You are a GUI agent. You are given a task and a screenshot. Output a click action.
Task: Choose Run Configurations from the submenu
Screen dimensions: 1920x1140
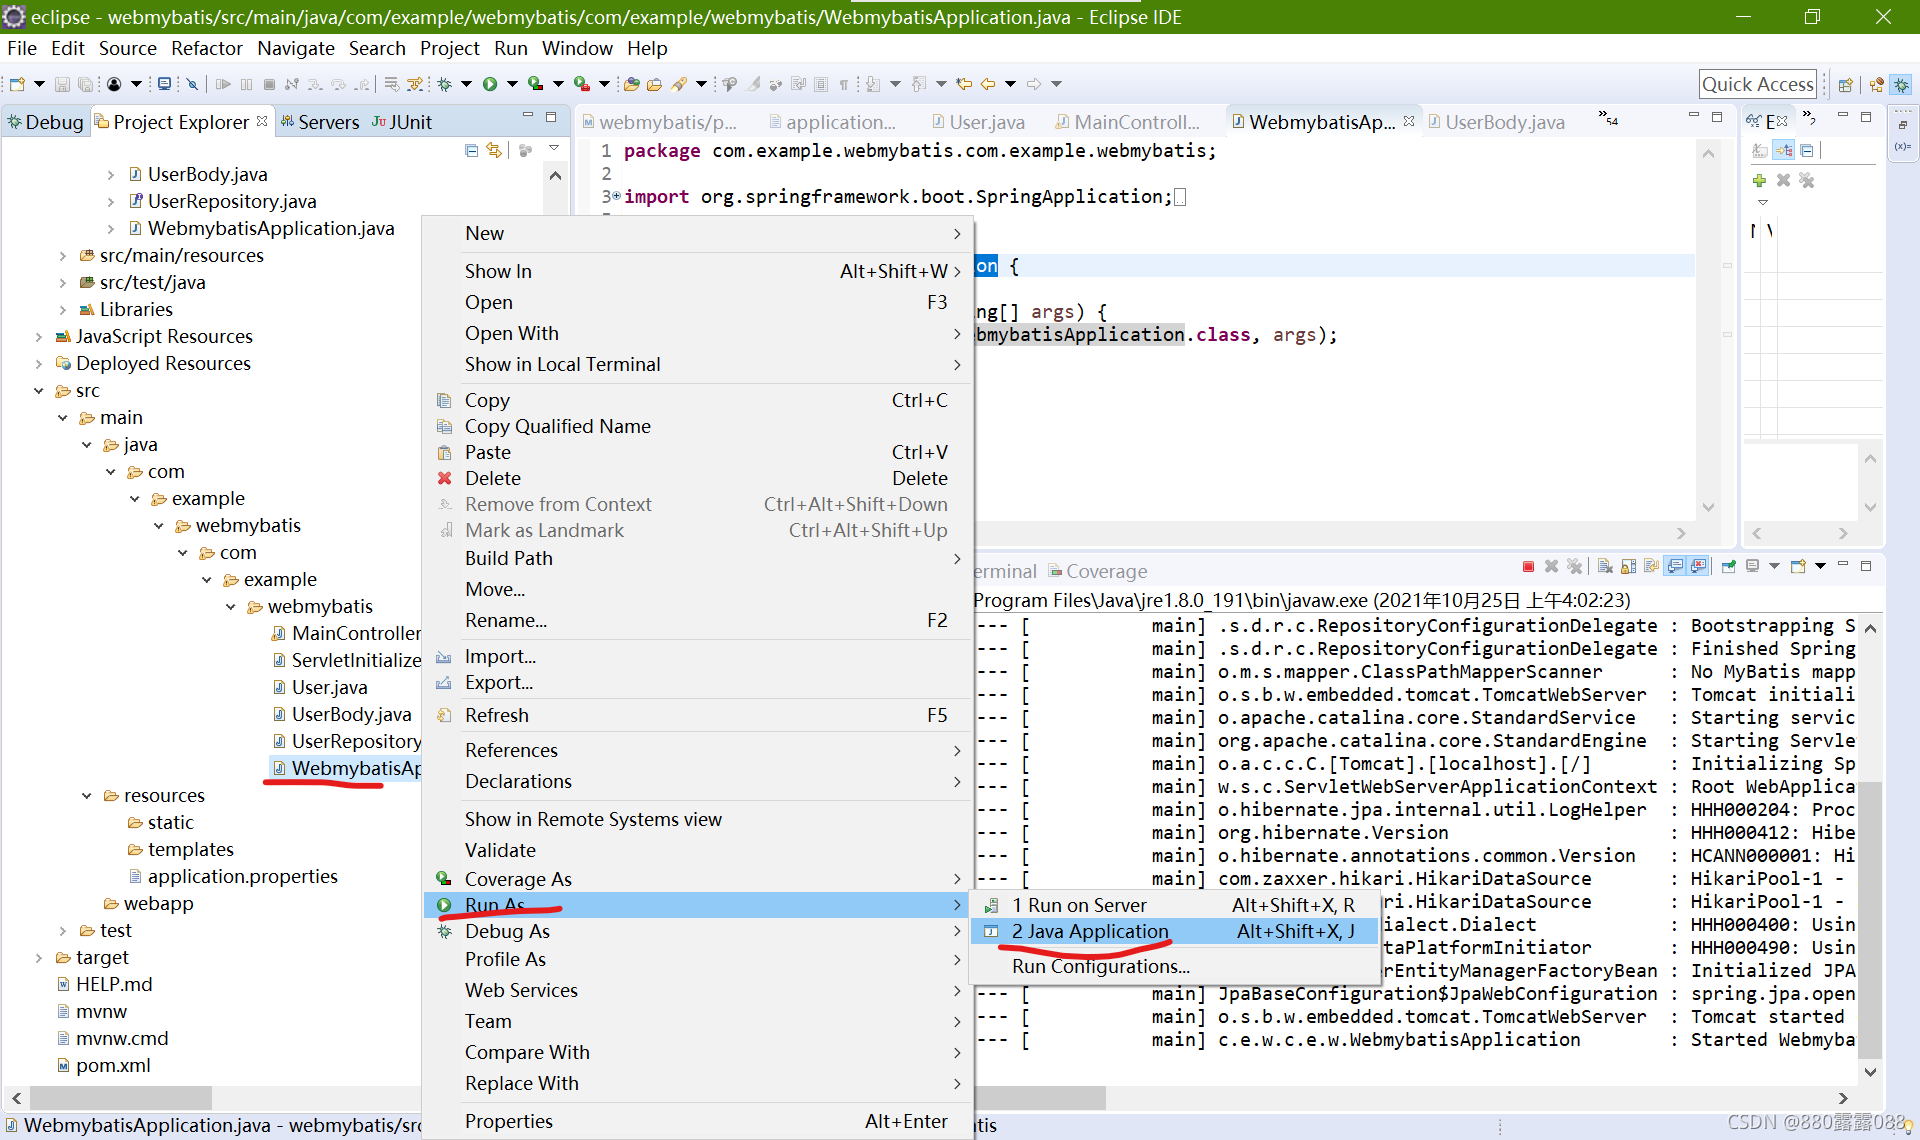(x=1100, y=966)
